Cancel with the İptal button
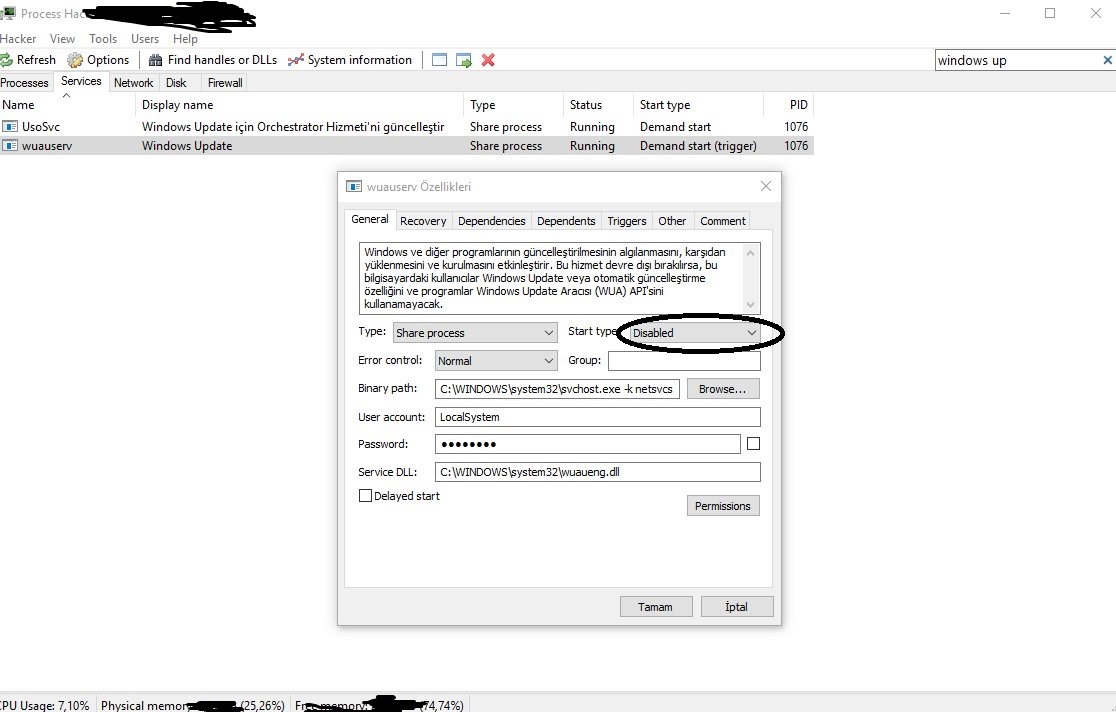Image resolution: width=1116 pixels, height=712 pixels. [x=737, y=607]
